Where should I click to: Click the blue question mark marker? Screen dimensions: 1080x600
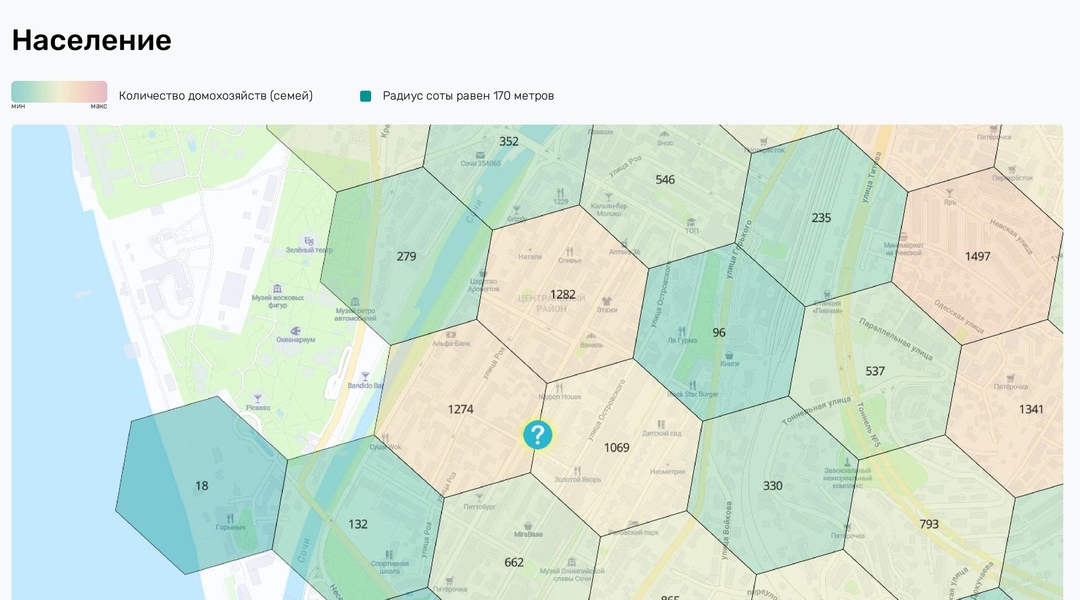(x=537, y=435)
